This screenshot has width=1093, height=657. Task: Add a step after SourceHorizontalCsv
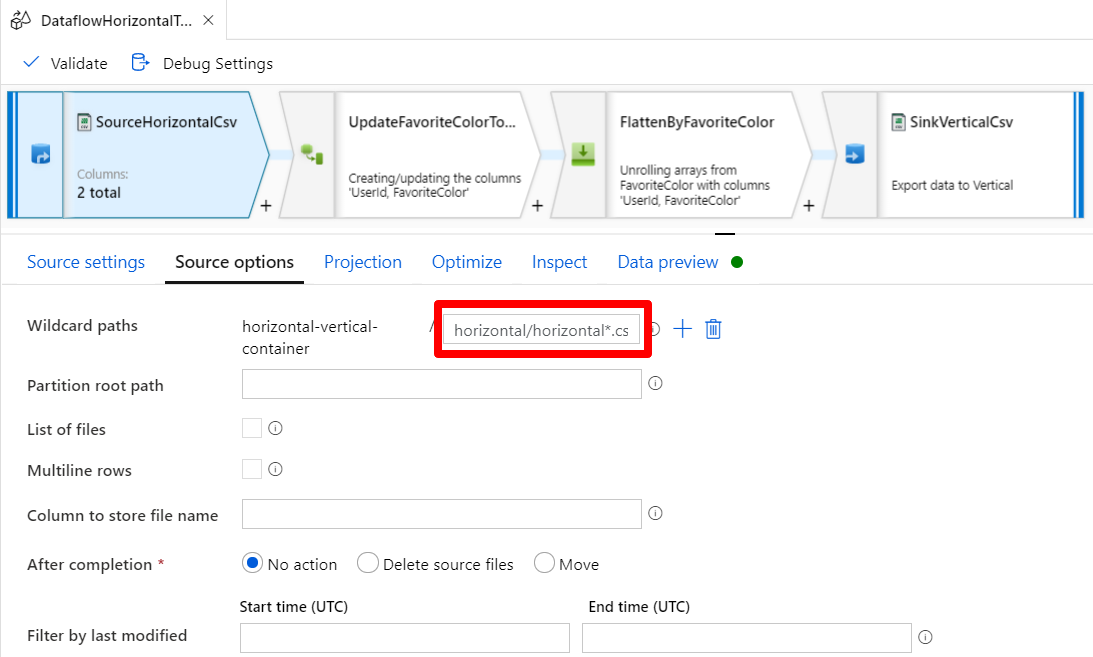(x=266, y=206)
